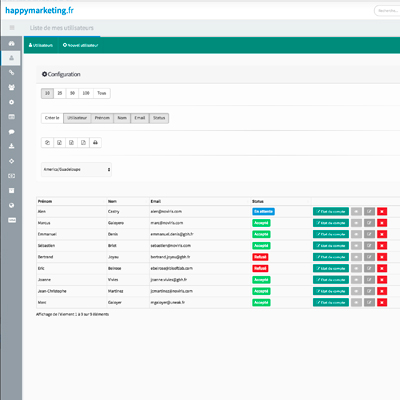The width and height of the screenshot is (400, 400).
Task: Click the light grey icon in Sébastien row
Action: coord(356,246)
